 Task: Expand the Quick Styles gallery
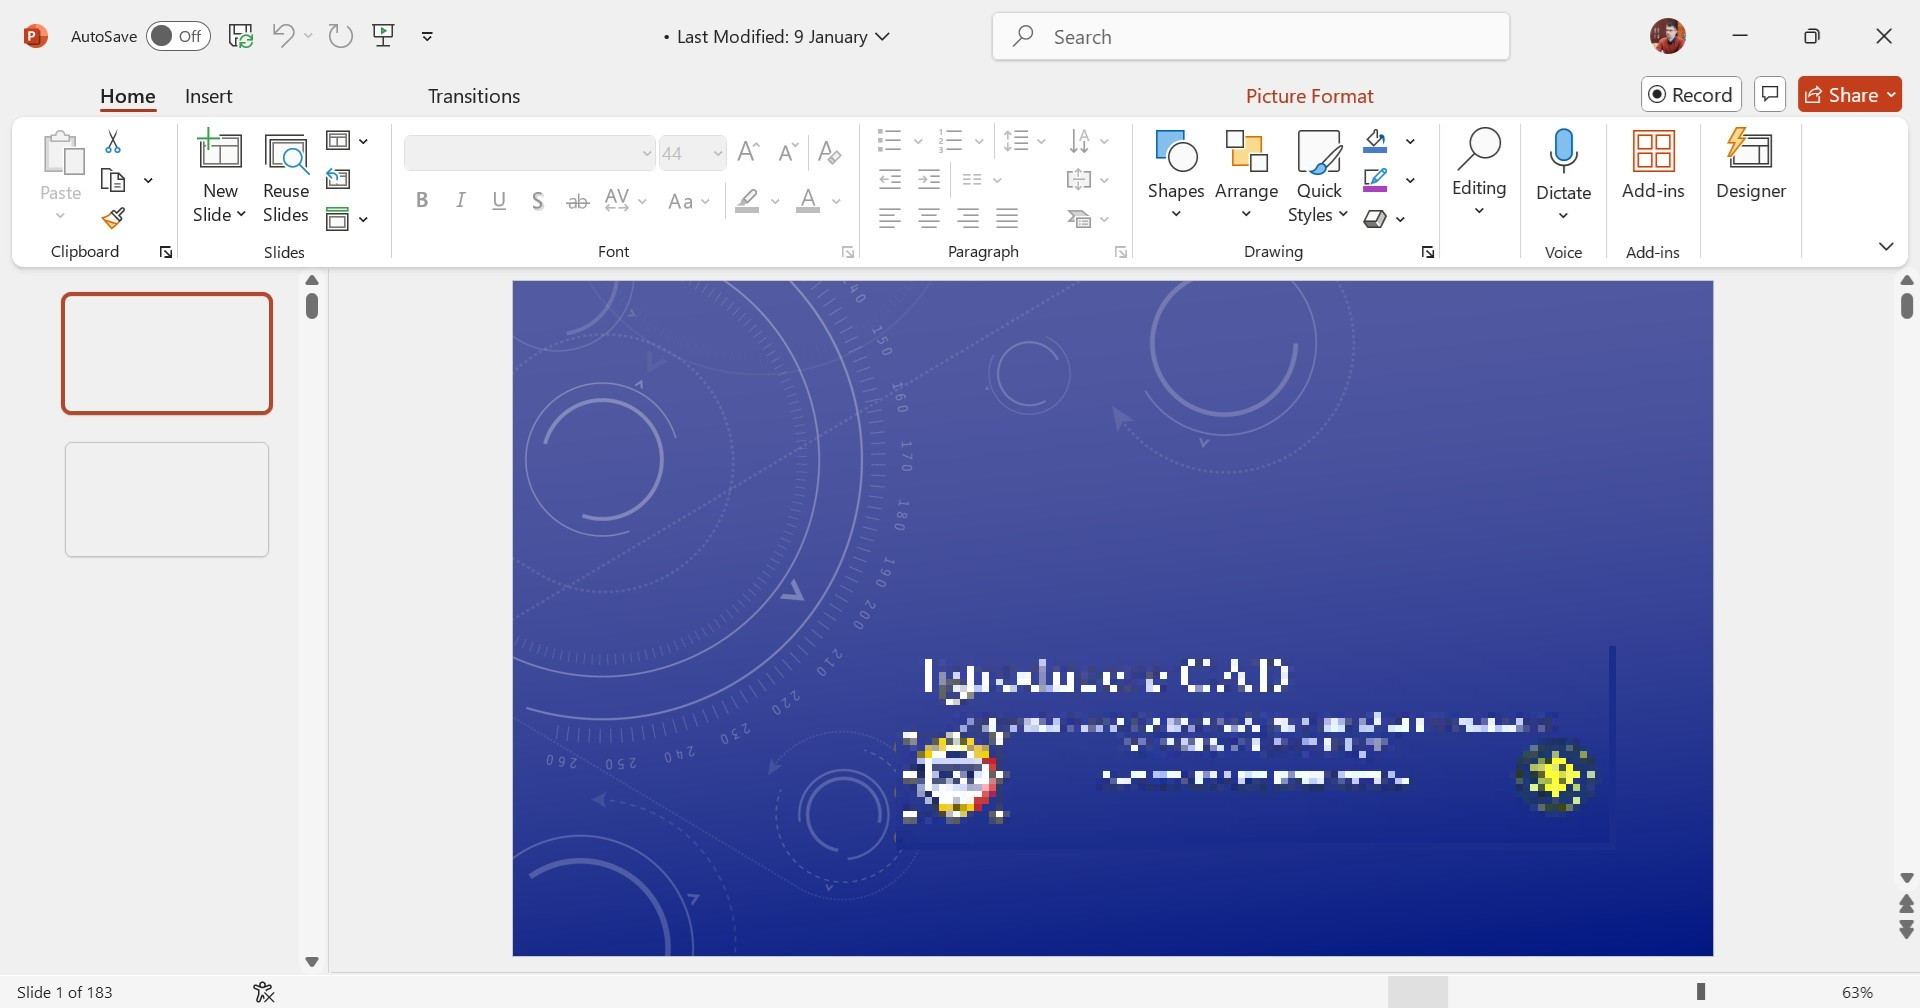click(1318, 176)
